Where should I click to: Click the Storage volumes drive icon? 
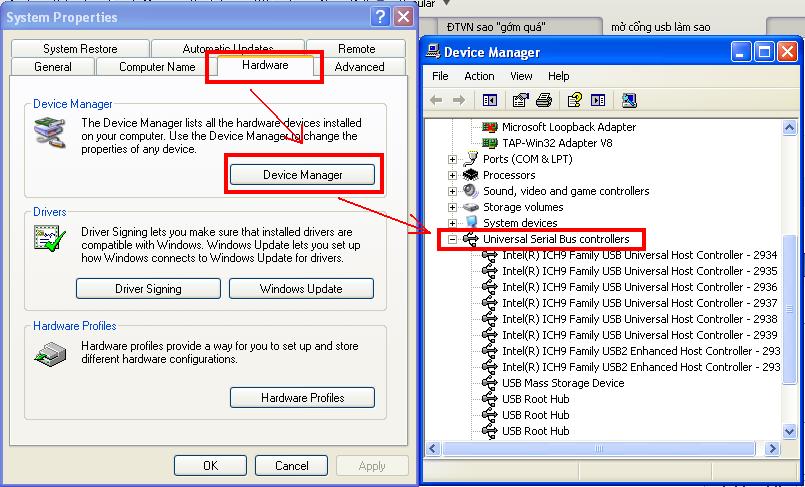(x=470, y=207)
